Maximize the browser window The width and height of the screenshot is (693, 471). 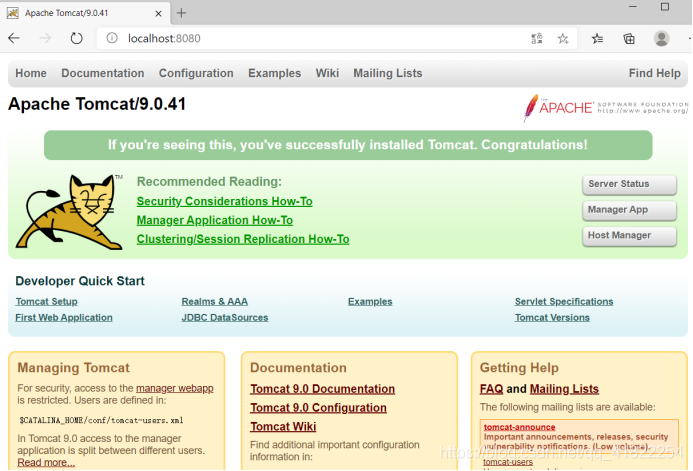click(665, 7)
